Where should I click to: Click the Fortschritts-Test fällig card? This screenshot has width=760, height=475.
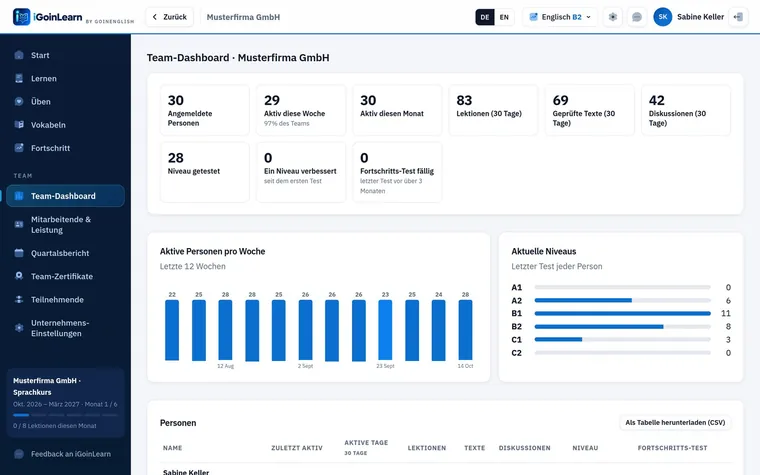coord(397,172)
